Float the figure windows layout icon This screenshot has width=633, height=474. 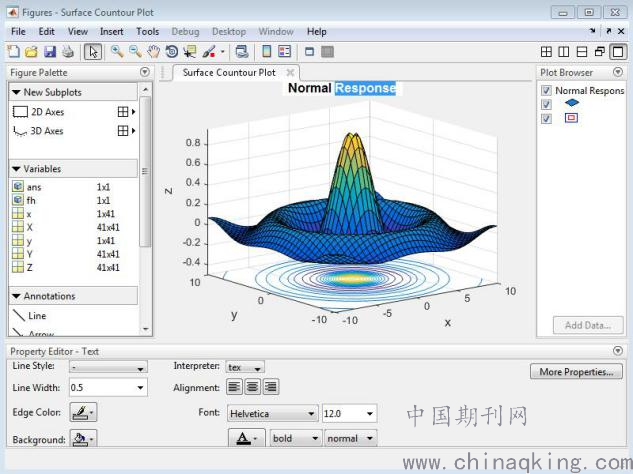(x=599, y=52)
